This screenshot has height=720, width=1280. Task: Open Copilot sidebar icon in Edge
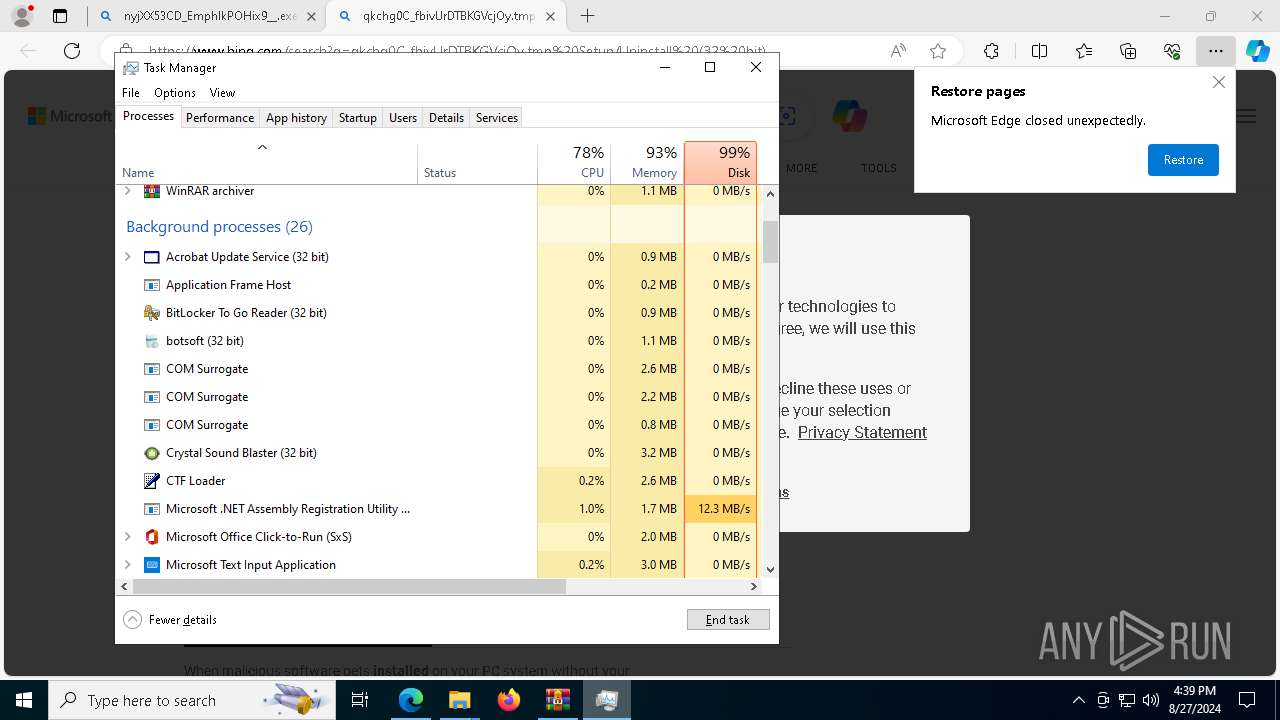1257,51
